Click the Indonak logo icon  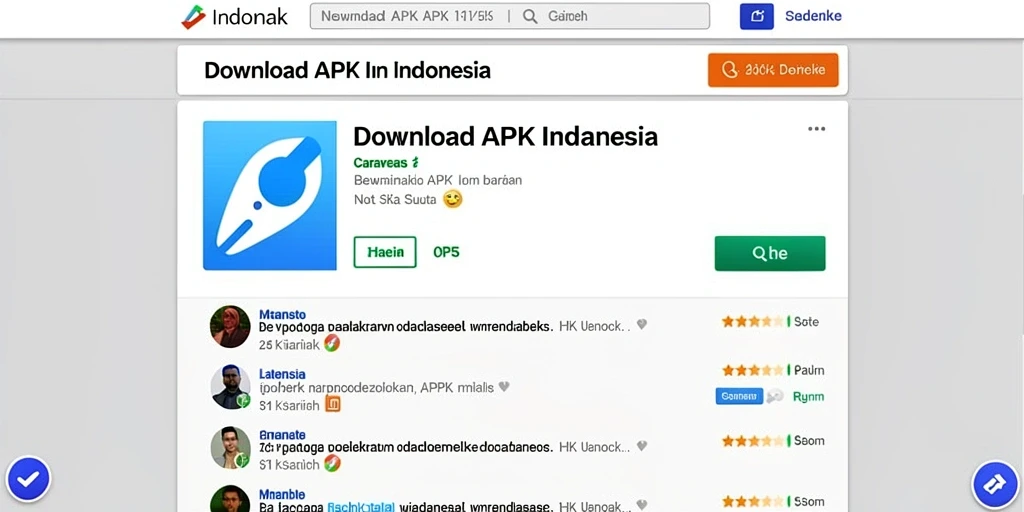(x=193, y=17)
